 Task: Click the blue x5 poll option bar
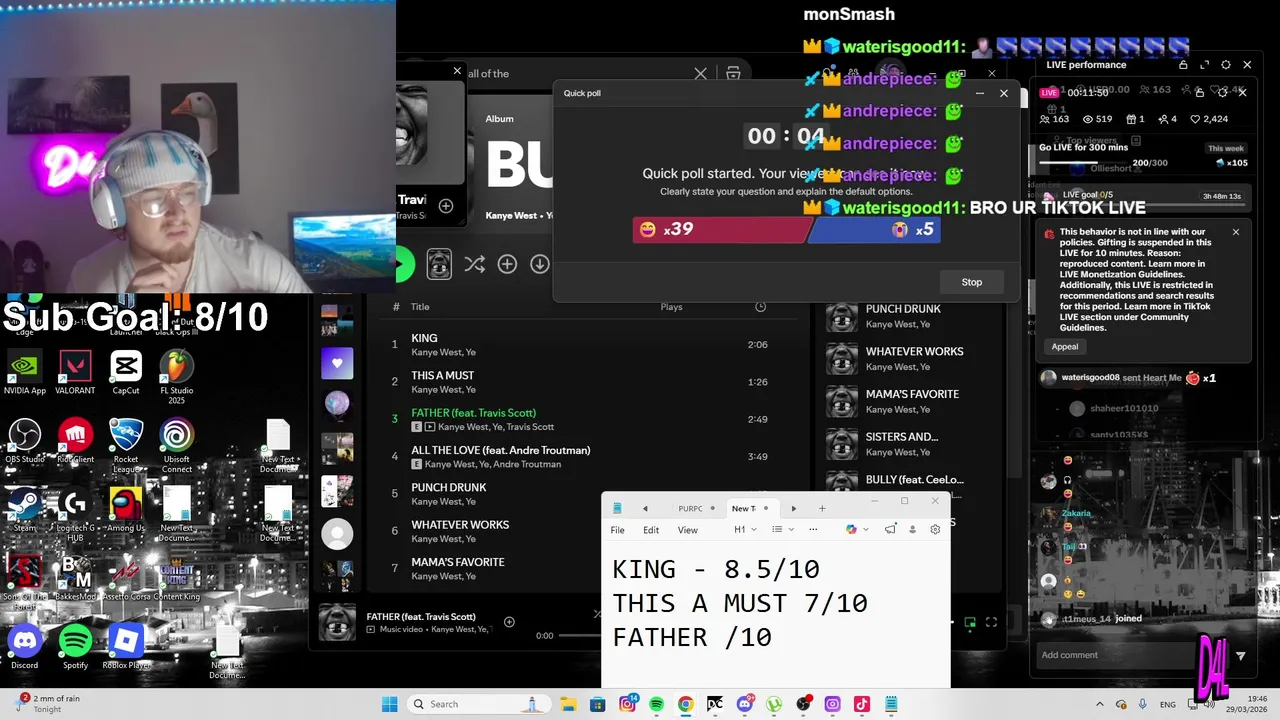[x=874, y=229]
